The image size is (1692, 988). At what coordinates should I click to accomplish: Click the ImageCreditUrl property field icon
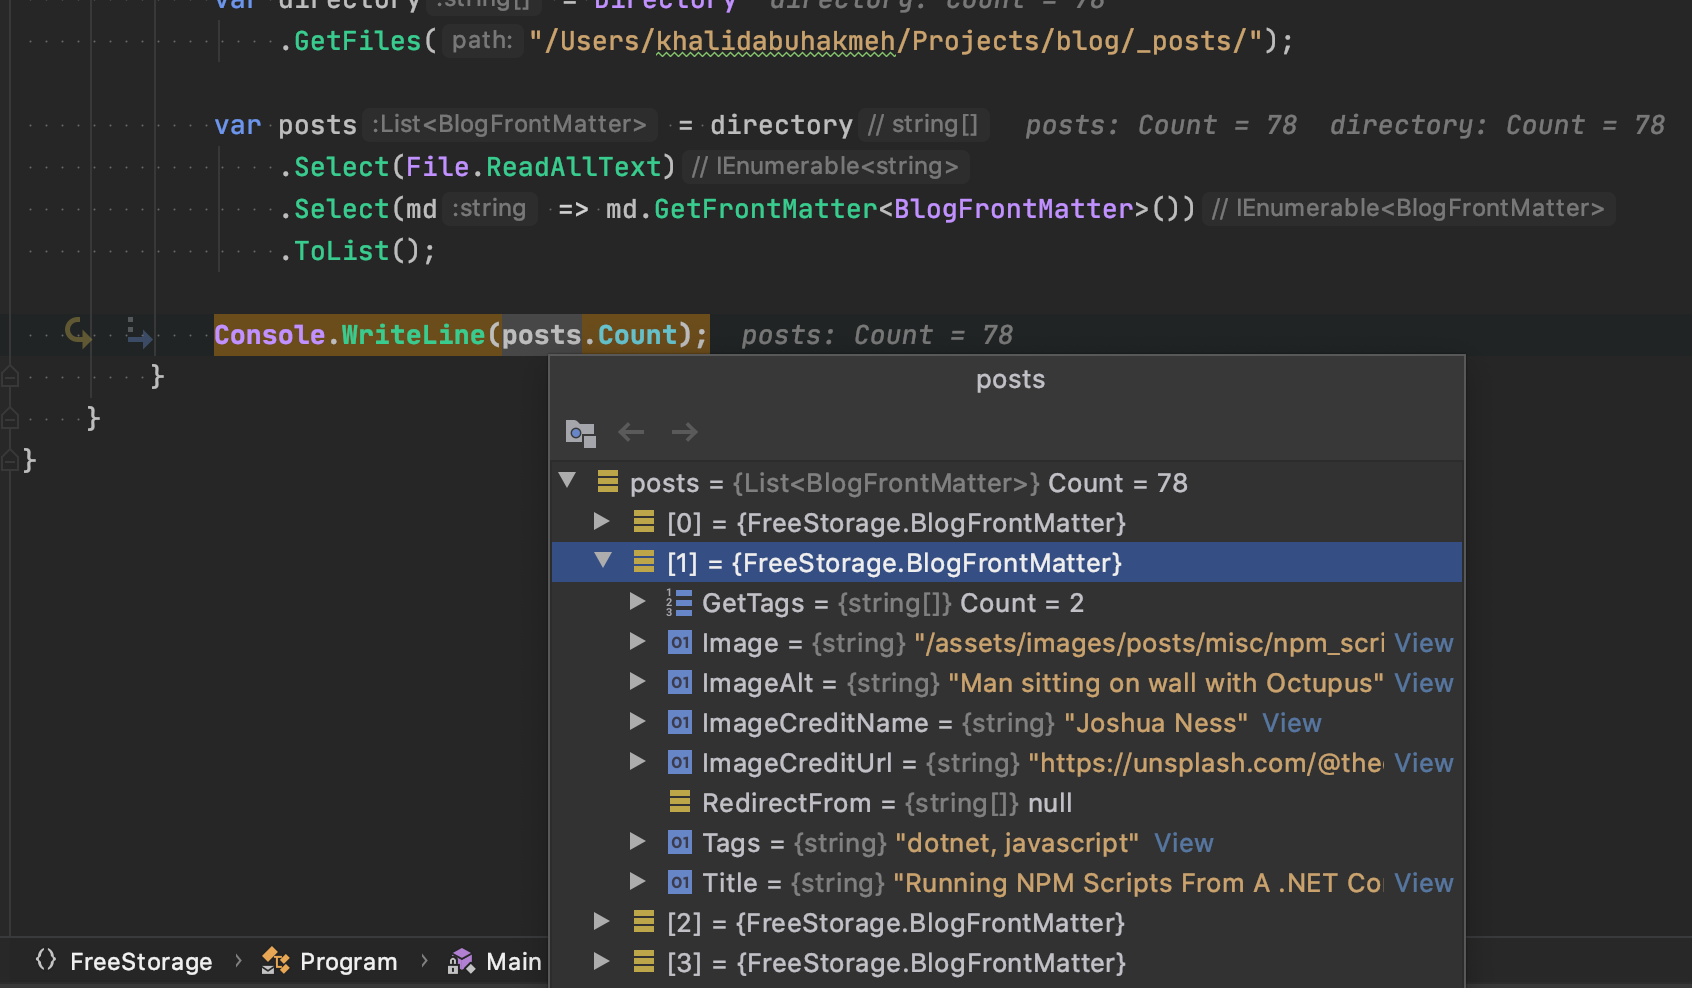pyautogui.click(x=680, y=762)
